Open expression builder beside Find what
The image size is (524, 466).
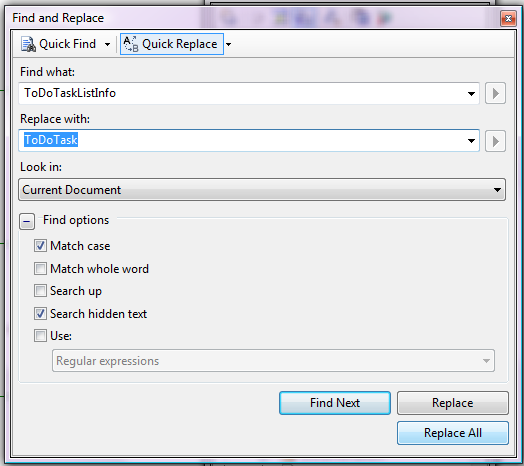coord(495,93)
